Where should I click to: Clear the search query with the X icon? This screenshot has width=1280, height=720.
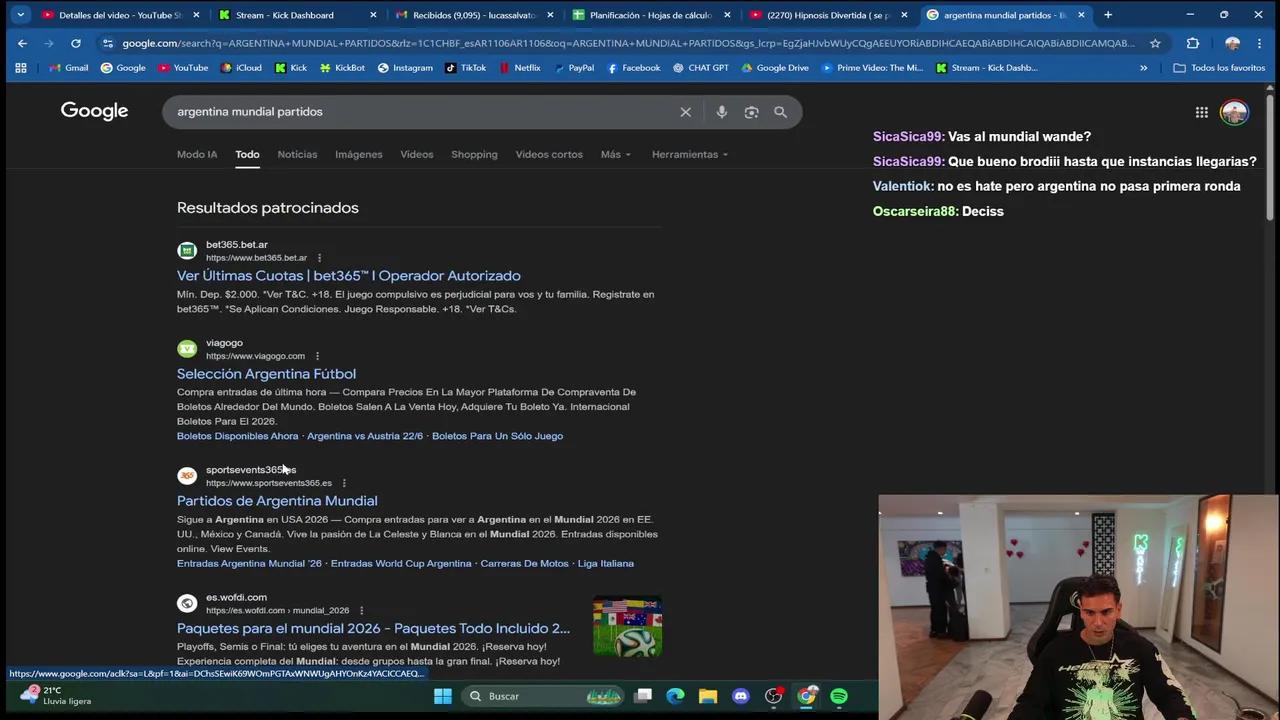(x=685, y=111)
